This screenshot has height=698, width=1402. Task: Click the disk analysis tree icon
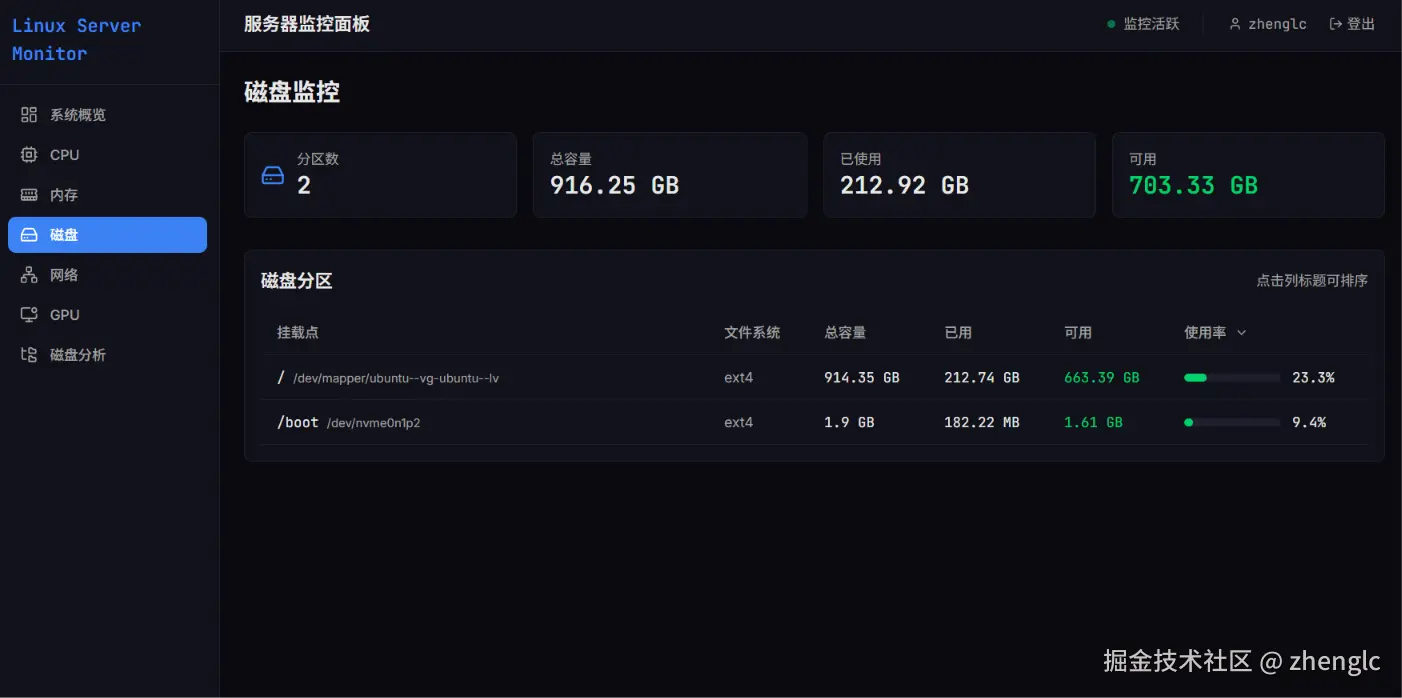[x=29, y=355]
